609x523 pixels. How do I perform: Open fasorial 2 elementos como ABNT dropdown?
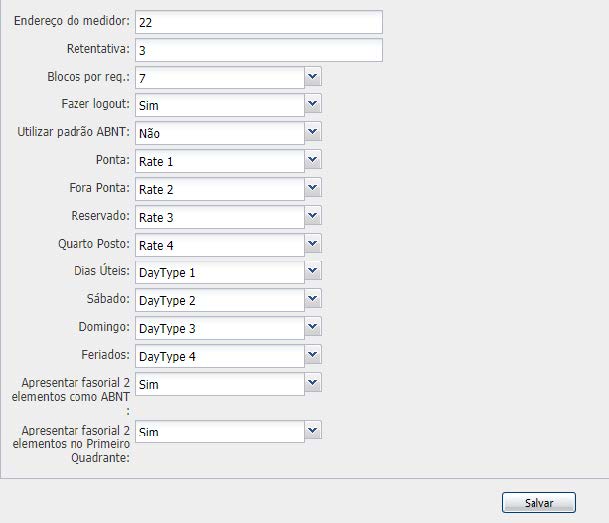[313, 383]
